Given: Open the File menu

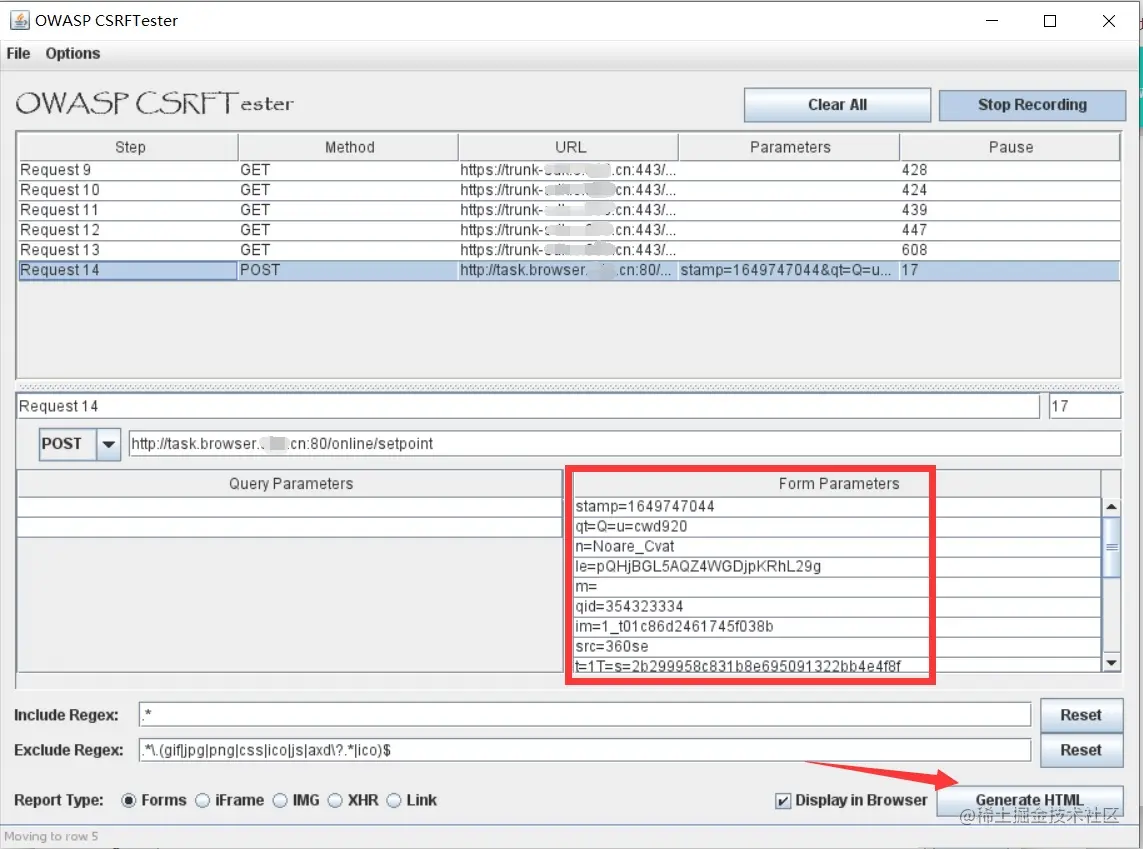Looking at the screenshot, I should (x=18, y=53).
